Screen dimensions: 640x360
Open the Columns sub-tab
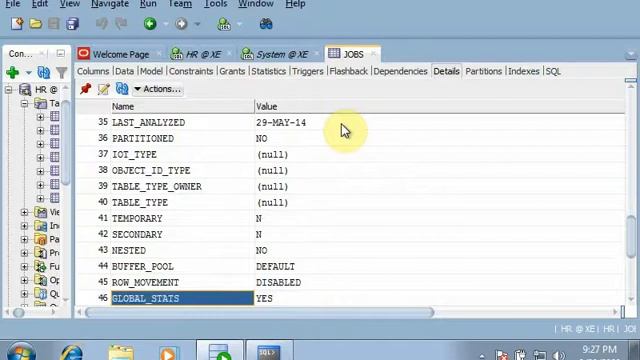[93, 71]
